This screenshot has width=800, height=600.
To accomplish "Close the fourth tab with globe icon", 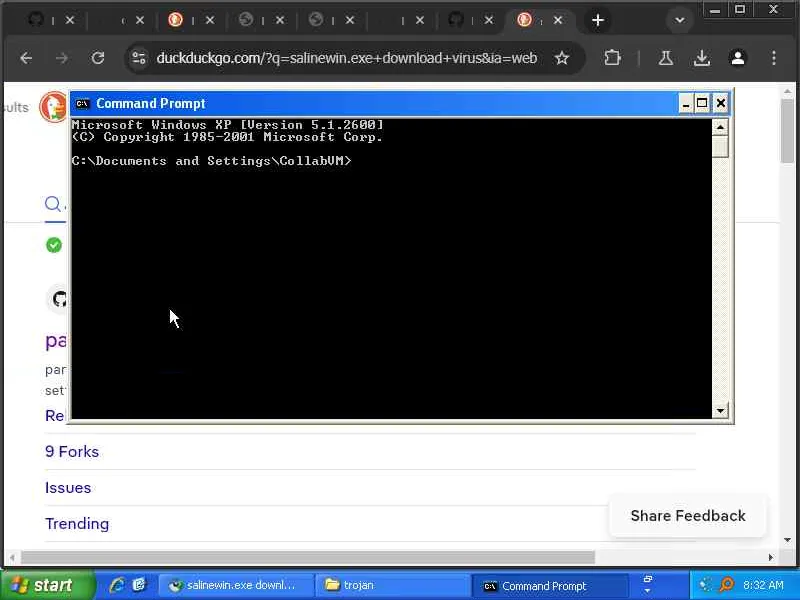I will pos(280,20).
